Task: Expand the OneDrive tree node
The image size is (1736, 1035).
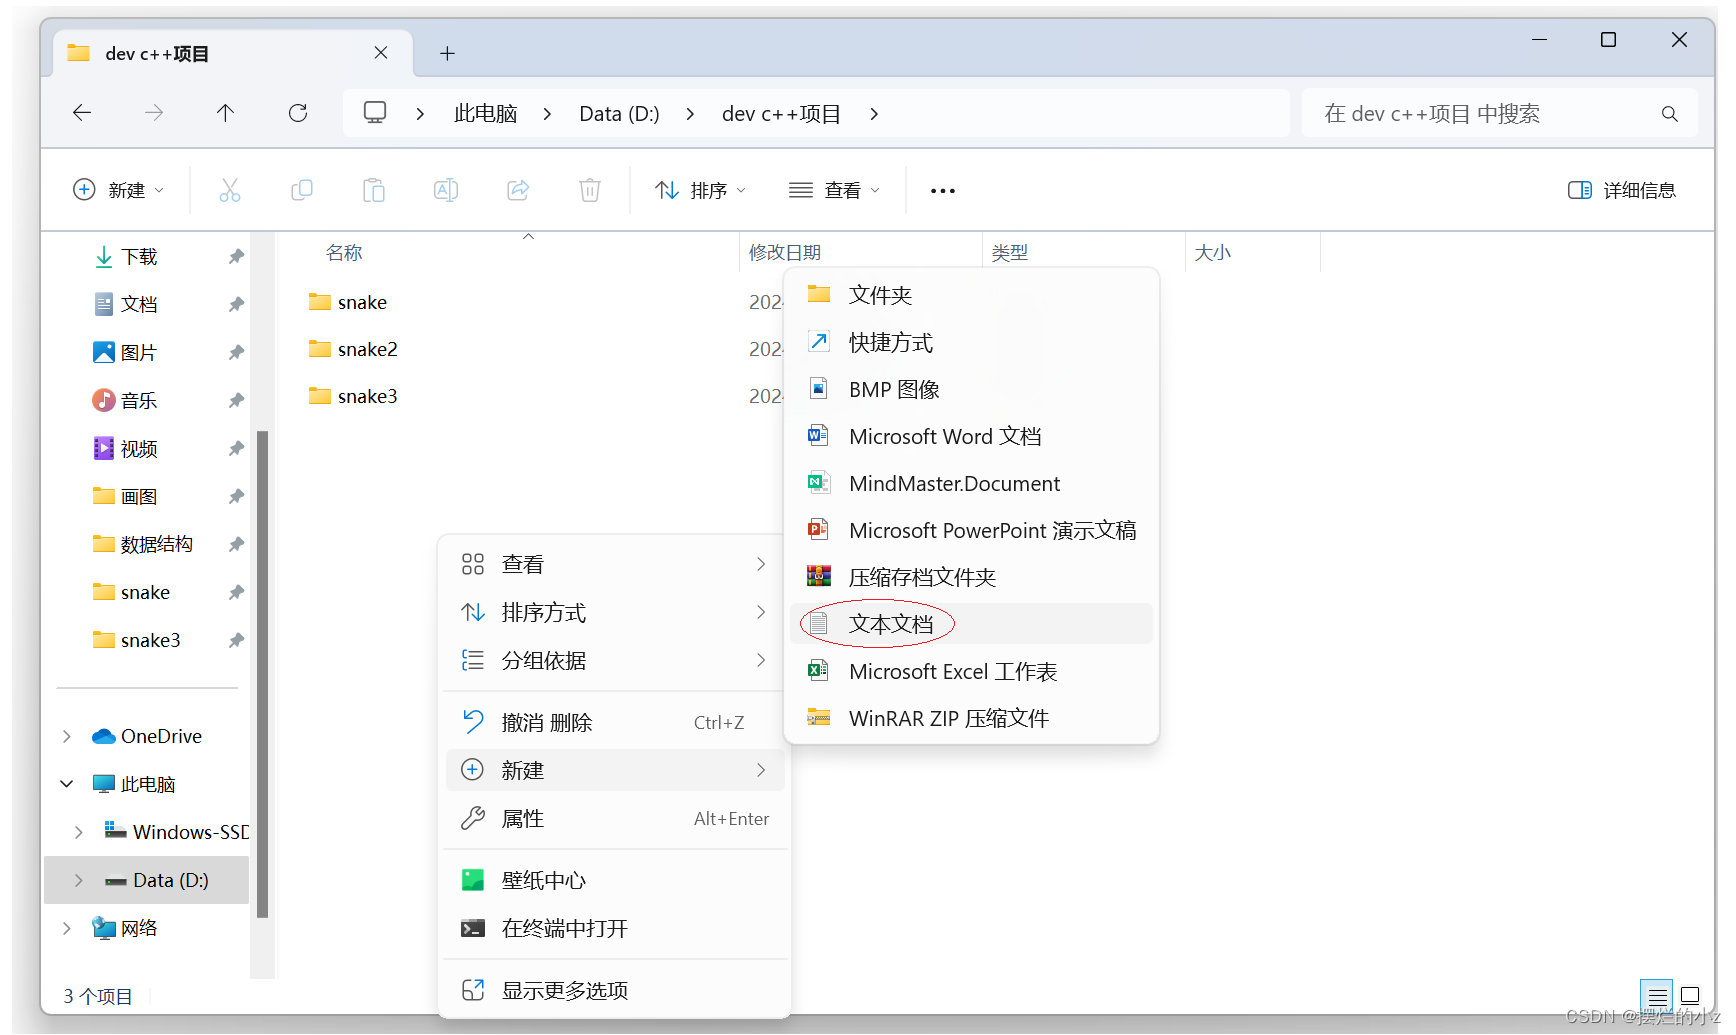Action: pyautogui.click(x=67, y=736)
